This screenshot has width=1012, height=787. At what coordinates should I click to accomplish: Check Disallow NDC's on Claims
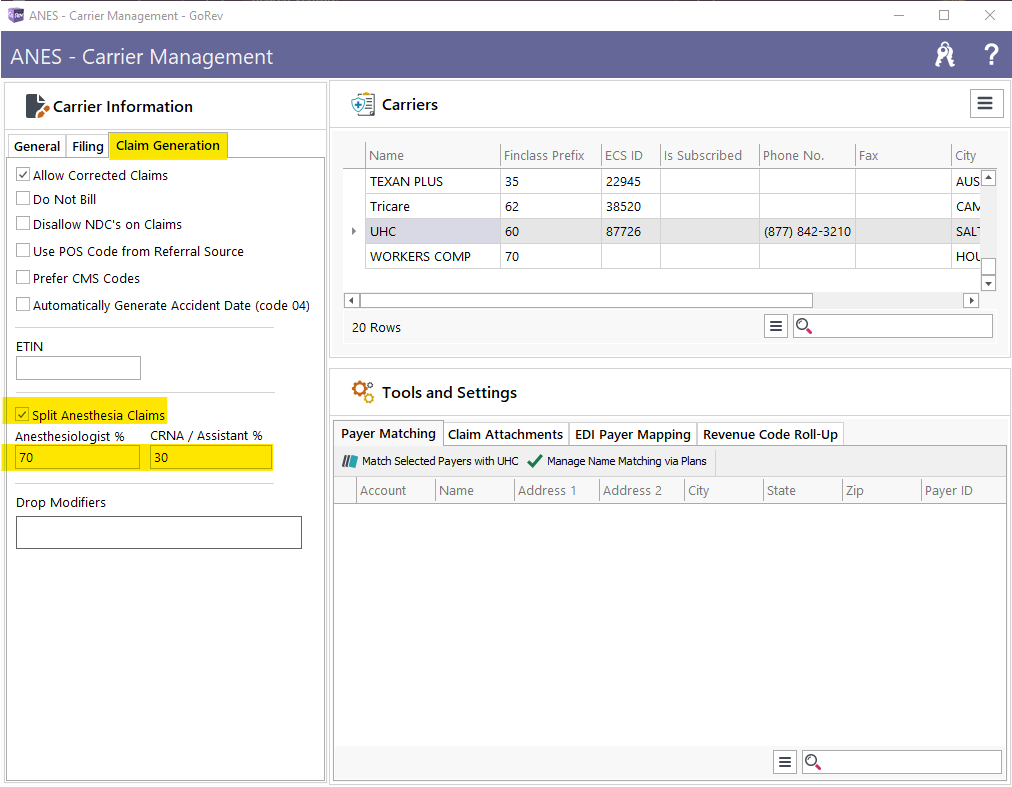coord(23,223)
